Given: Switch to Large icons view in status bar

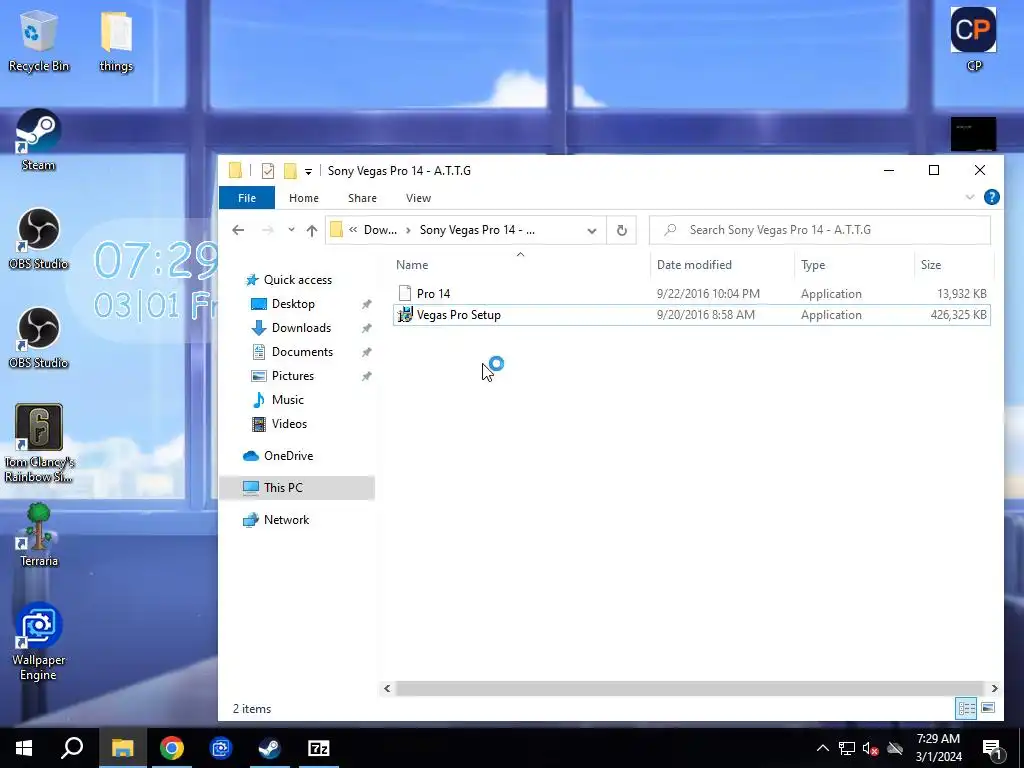Looking at the screenshot, I should pyautogui.click(x=988, y=708).
